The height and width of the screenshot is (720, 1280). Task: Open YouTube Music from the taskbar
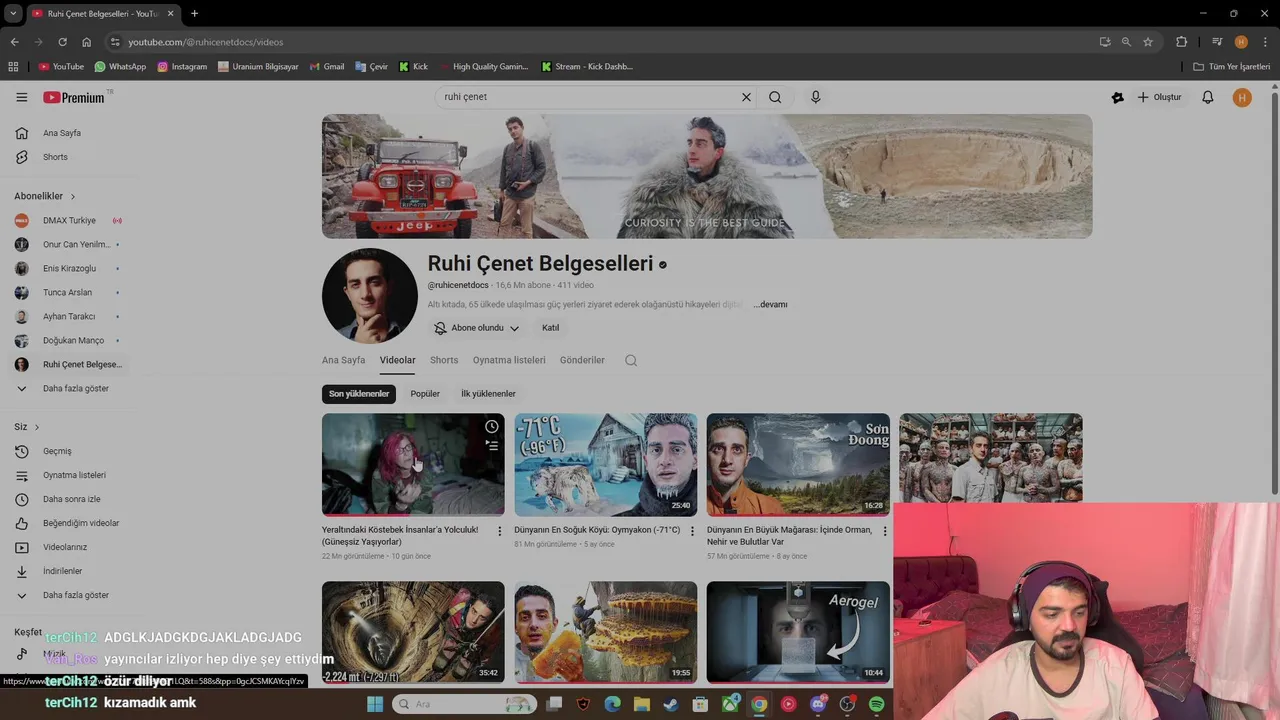coord(789,704)
